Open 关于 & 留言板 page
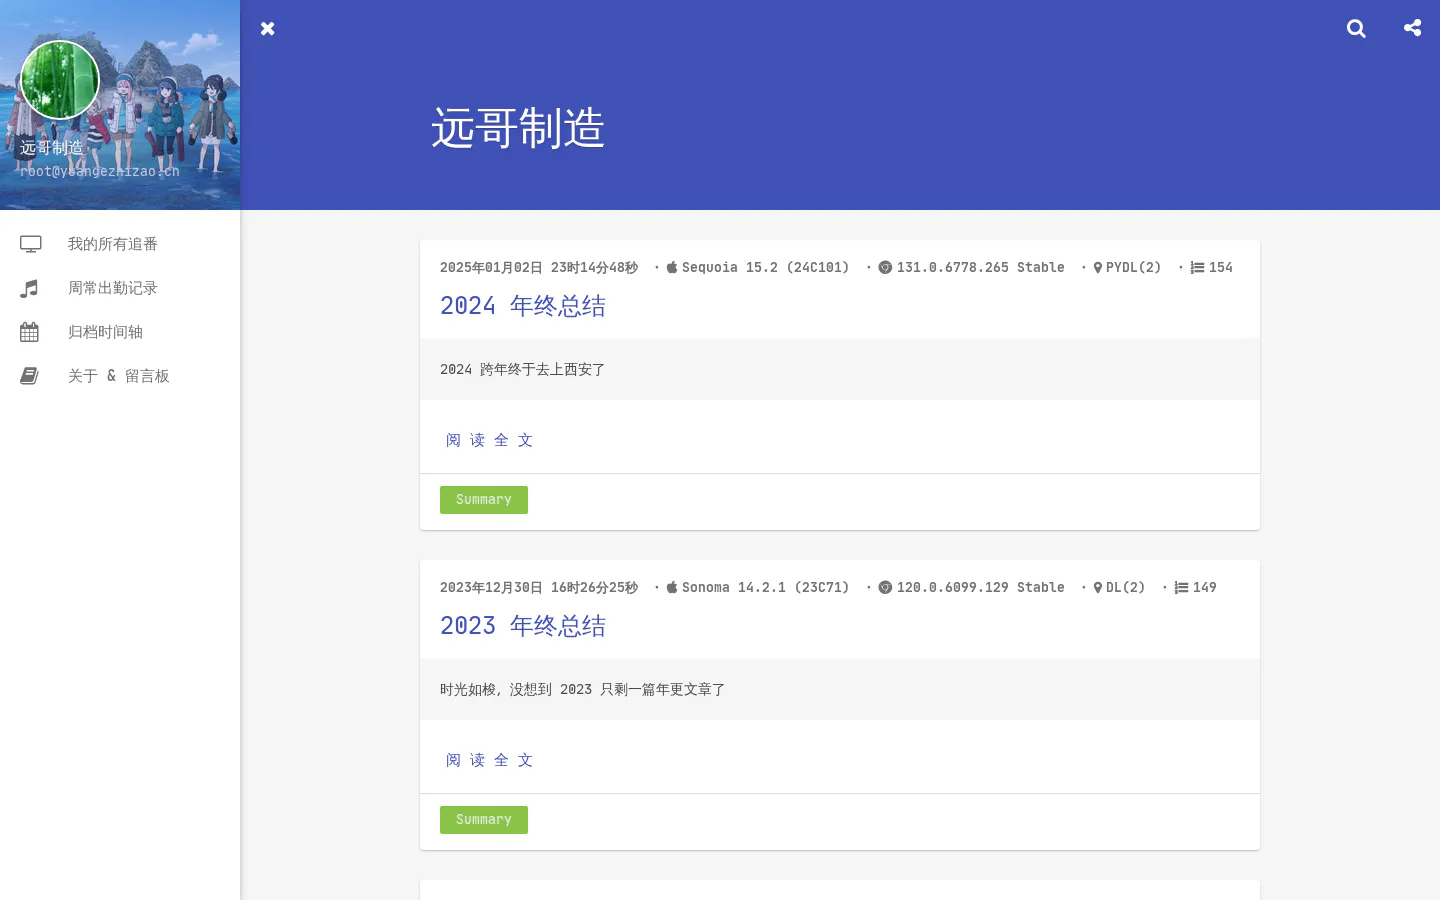This screenshot has width=1440, height=900. click(120, 376)
